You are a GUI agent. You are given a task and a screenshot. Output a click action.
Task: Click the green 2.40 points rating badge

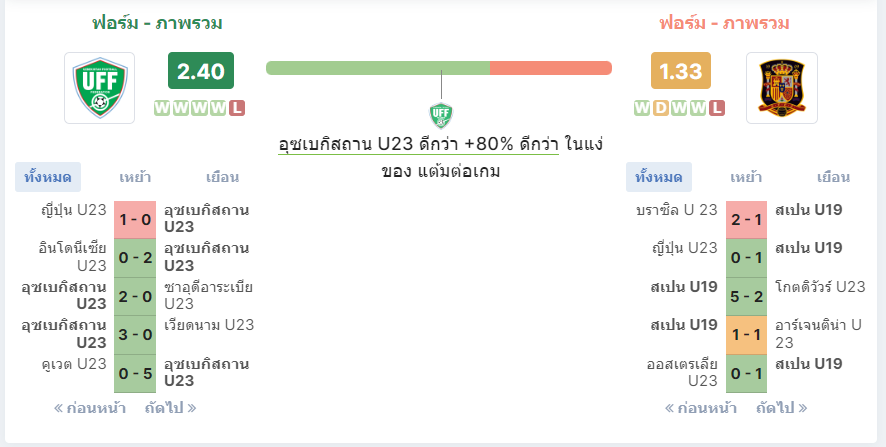[x=201, y=71]
